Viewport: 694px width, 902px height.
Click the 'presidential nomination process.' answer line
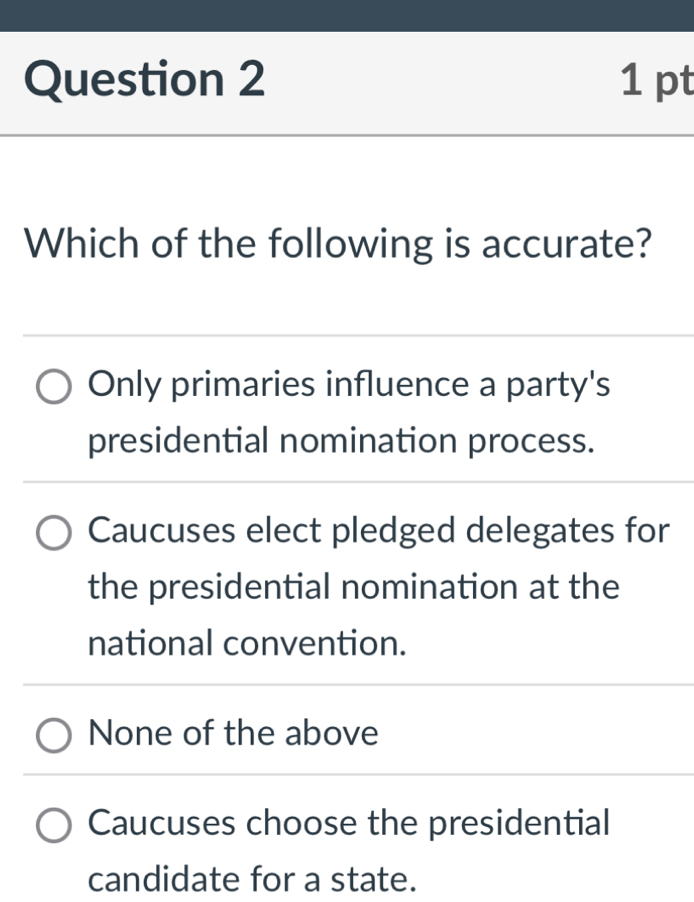[x=341, y=441]
